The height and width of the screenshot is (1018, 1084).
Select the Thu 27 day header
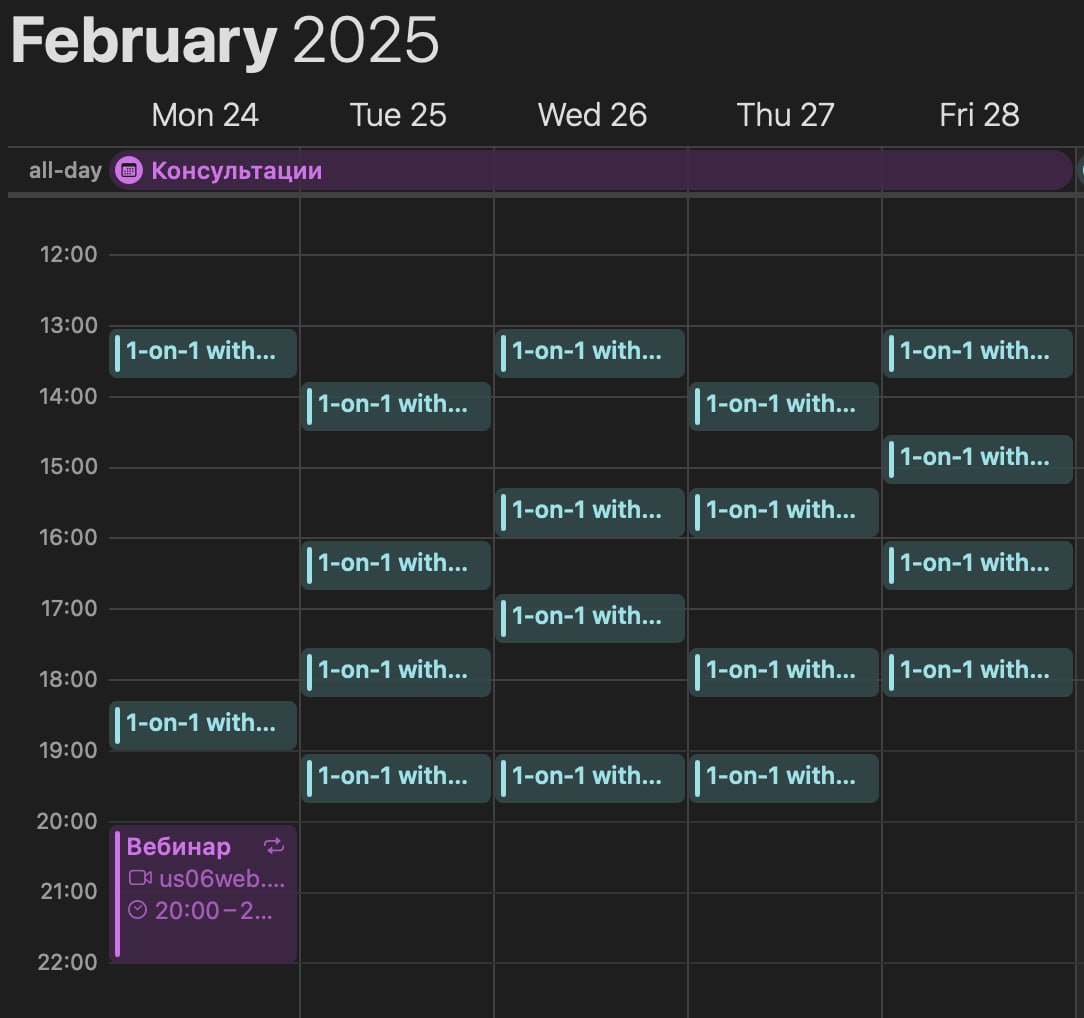(785, 115)
